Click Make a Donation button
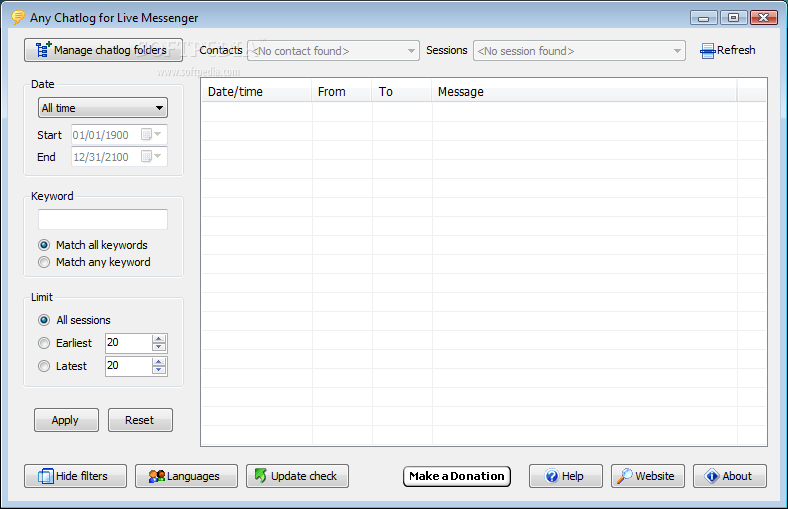Screen dimensions: 788x509 (457, 476)
